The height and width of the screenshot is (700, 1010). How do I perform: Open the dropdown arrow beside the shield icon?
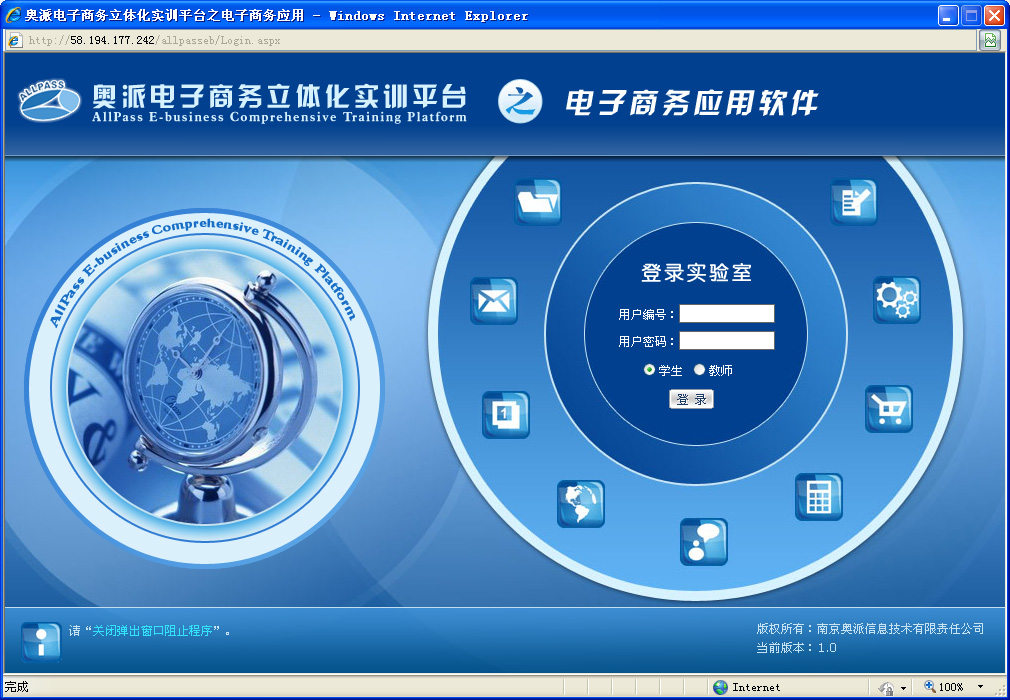pyautogui.click(x=903, y=688)
